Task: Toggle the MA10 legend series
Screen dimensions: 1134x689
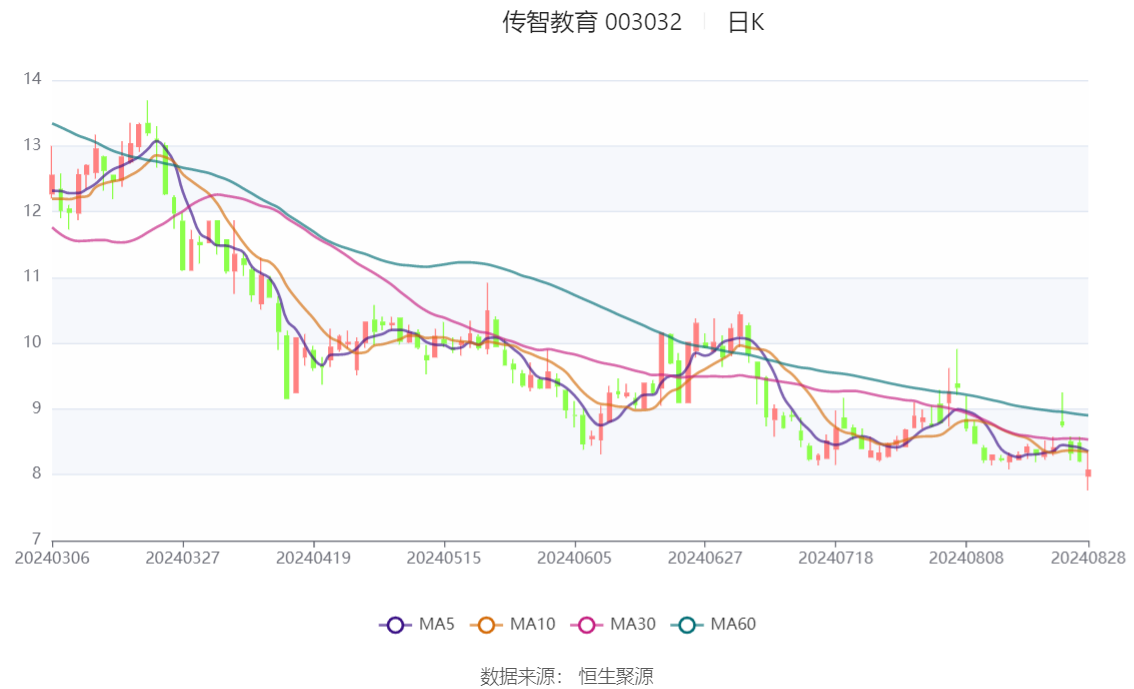Action: pos(513,624)
